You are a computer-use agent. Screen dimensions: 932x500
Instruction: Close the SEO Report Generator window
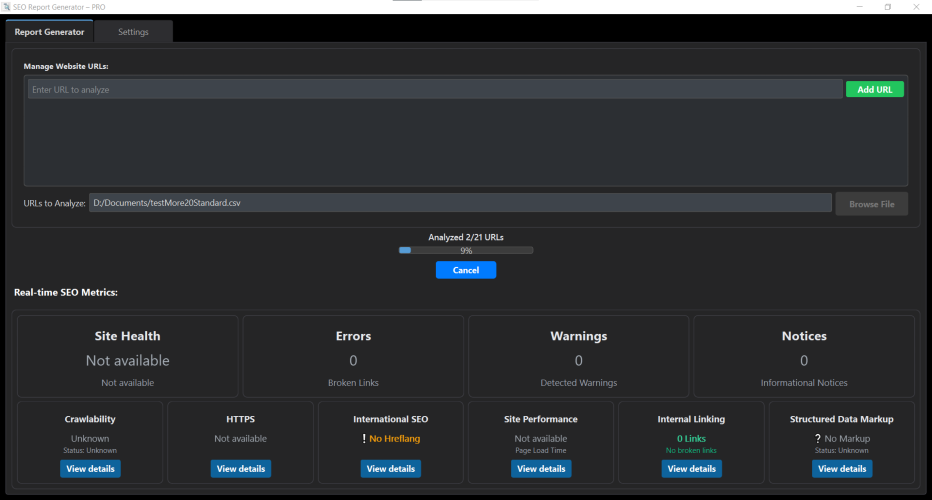916,7
